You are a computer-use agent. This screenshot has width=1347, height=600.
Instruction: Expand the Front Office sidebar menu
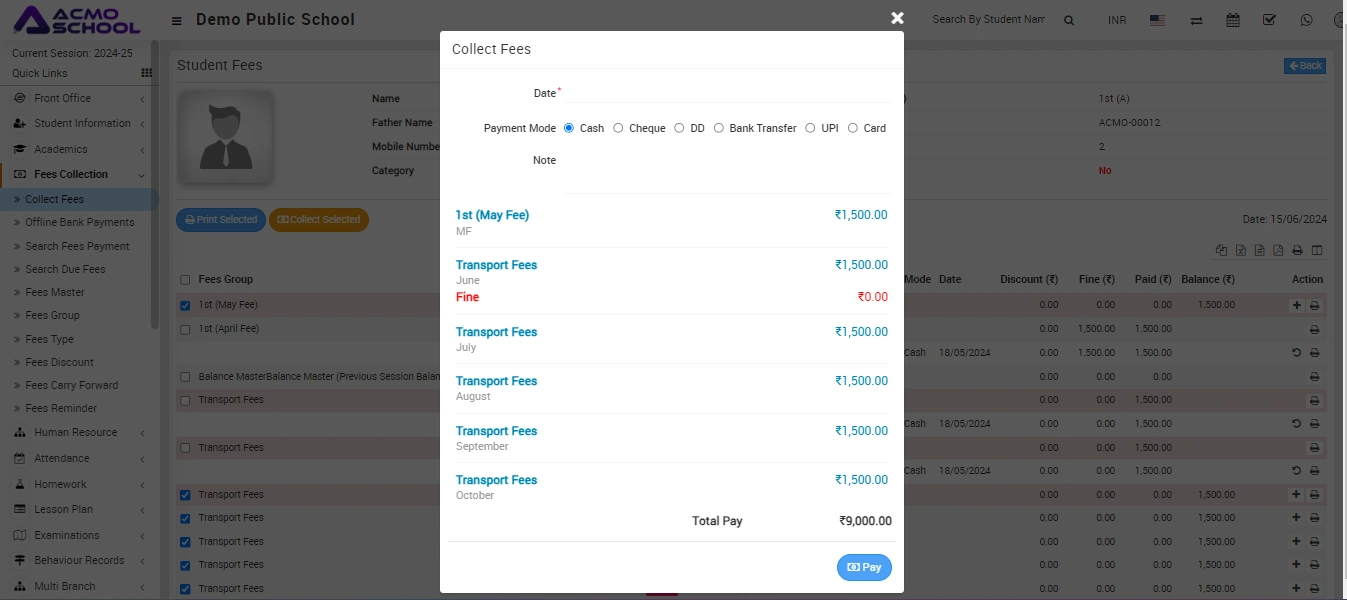[x=80, y=98]
